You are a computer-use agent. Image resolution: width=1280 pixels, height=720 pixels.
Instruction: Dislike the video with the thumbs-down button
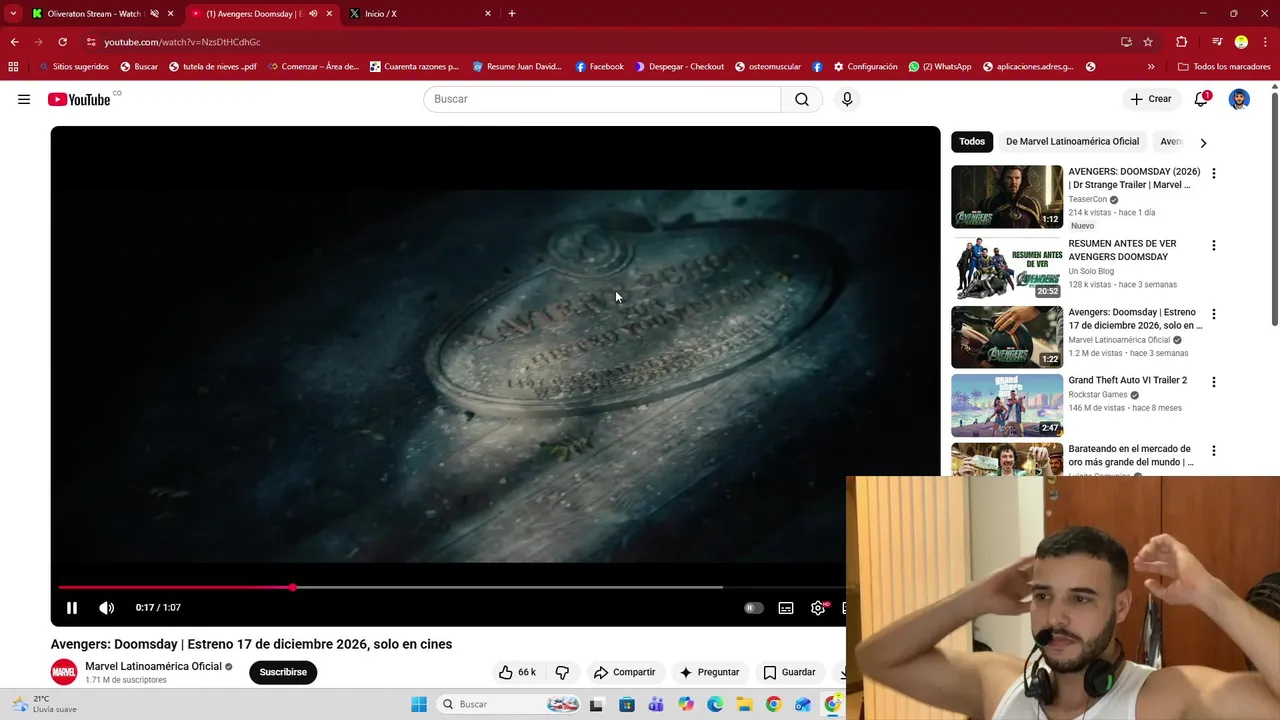pyautogui.click(x=562, y=672)
